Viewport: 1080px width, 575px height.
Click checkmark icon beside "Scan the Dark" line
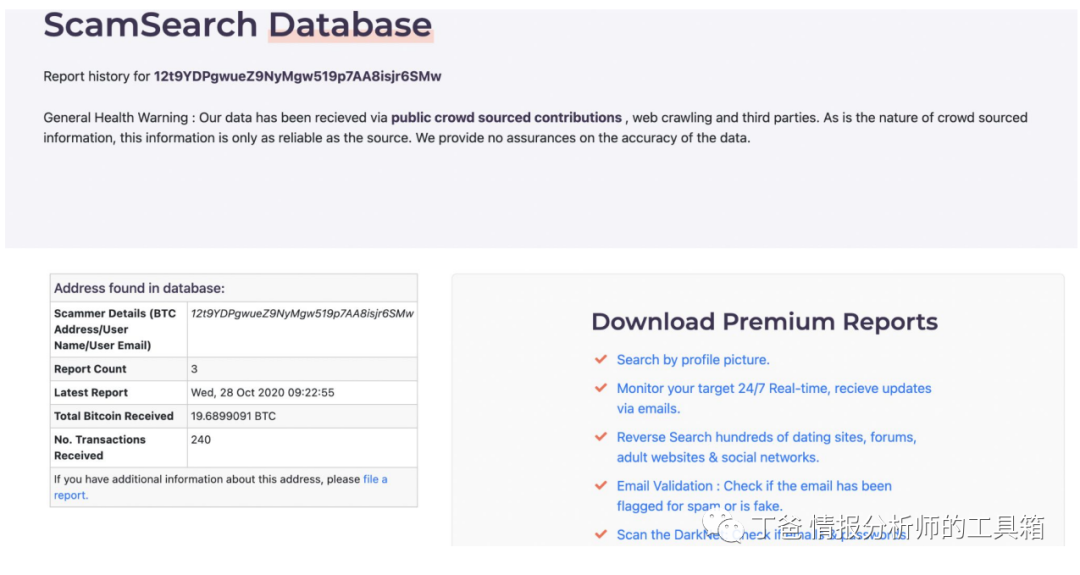tap(601, 534)
